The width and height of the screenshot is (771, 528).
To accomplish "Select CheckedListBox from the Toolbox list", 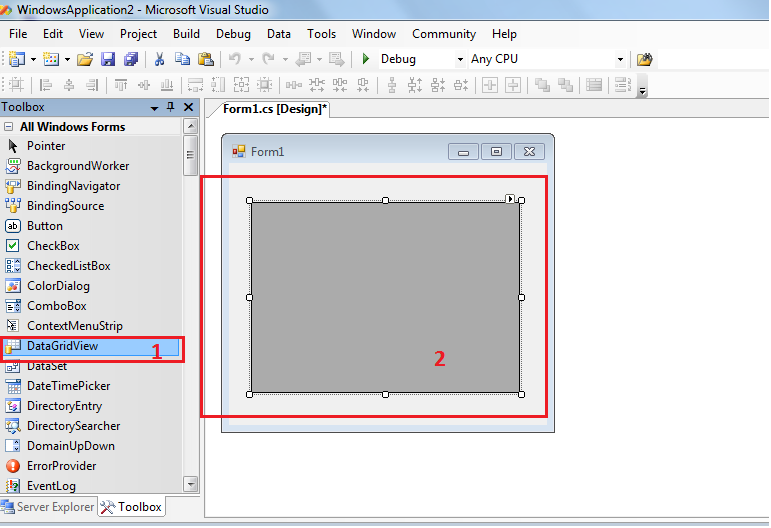I will [x=68, y=266].
